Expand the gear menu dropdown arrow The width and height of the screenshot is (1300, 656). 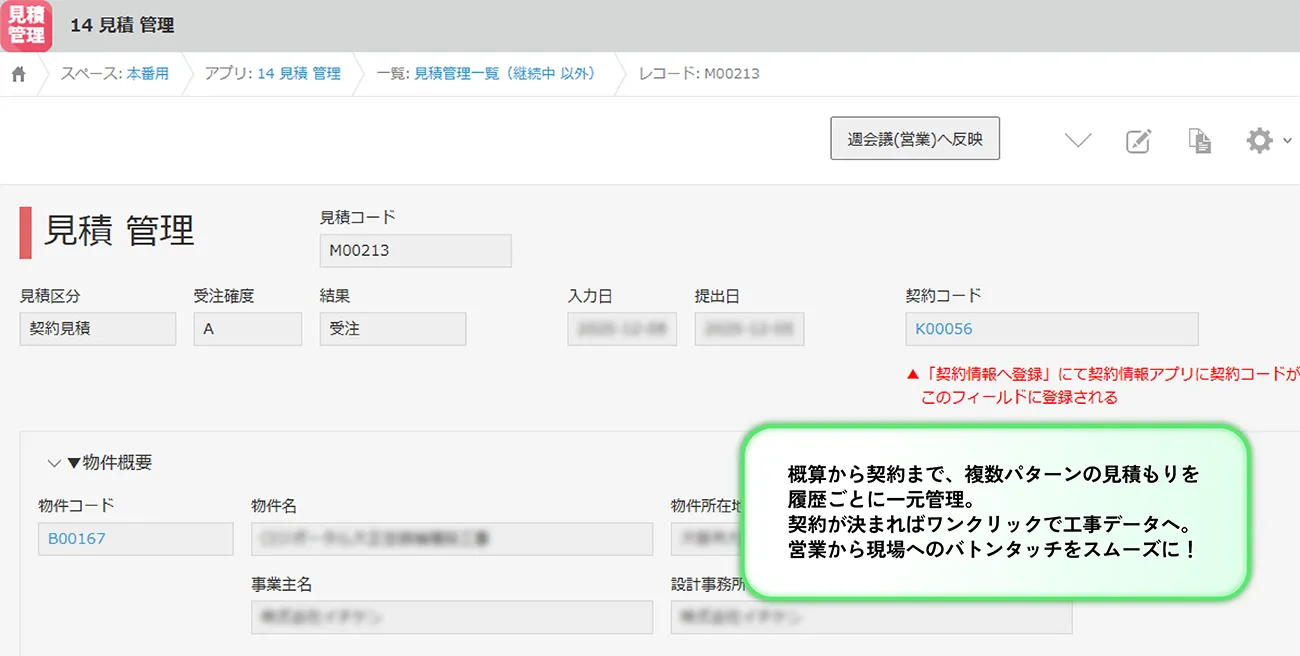tap(1286, 141)
